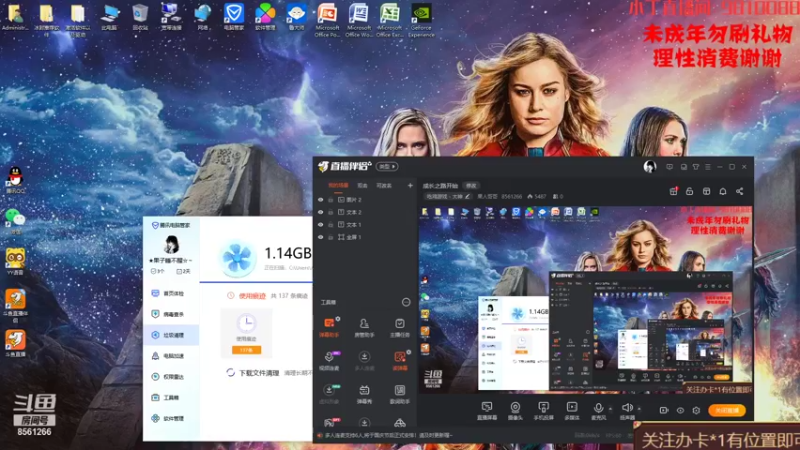Open the settings gear in the bottom bar
The image size is (800, 450).
[696, 410]
